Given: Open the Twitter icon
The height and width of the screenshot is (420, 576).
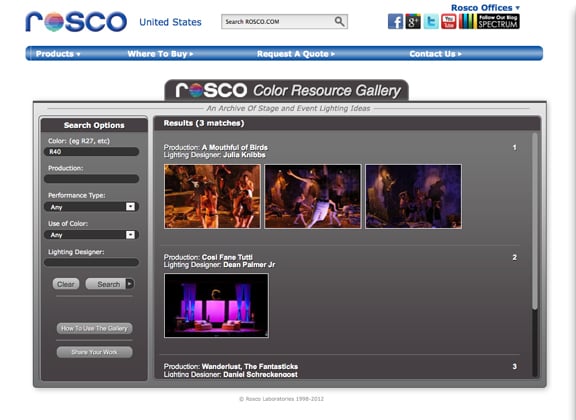Looking at the screenshot, I should 431,21.
